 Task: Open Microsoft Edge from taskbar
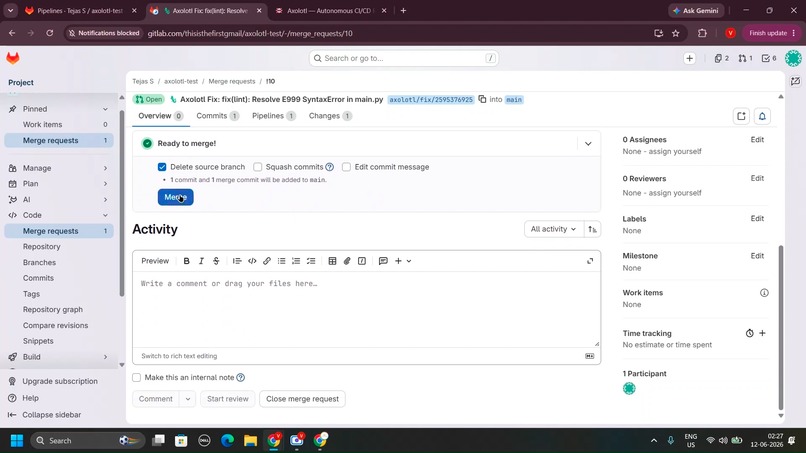(227, 441)
